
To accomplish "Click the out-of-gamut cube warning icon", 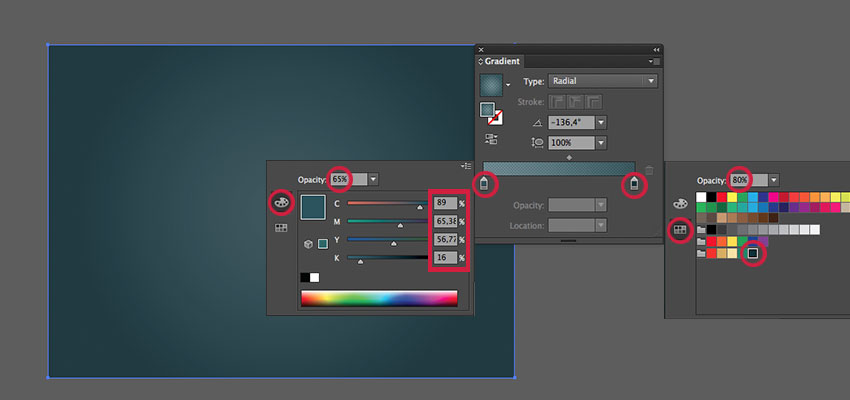I will point(308,243).
